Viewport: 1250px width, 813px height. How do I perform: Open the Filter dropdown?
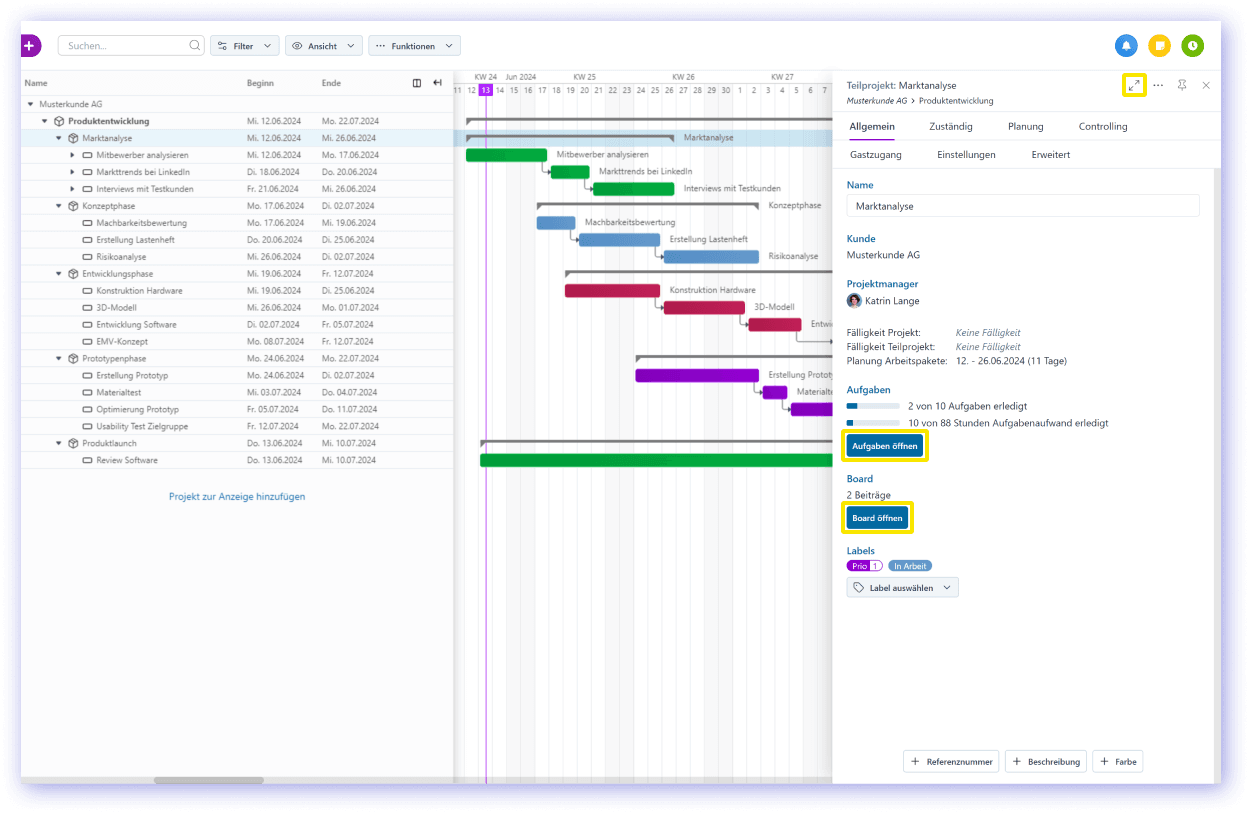244,46
